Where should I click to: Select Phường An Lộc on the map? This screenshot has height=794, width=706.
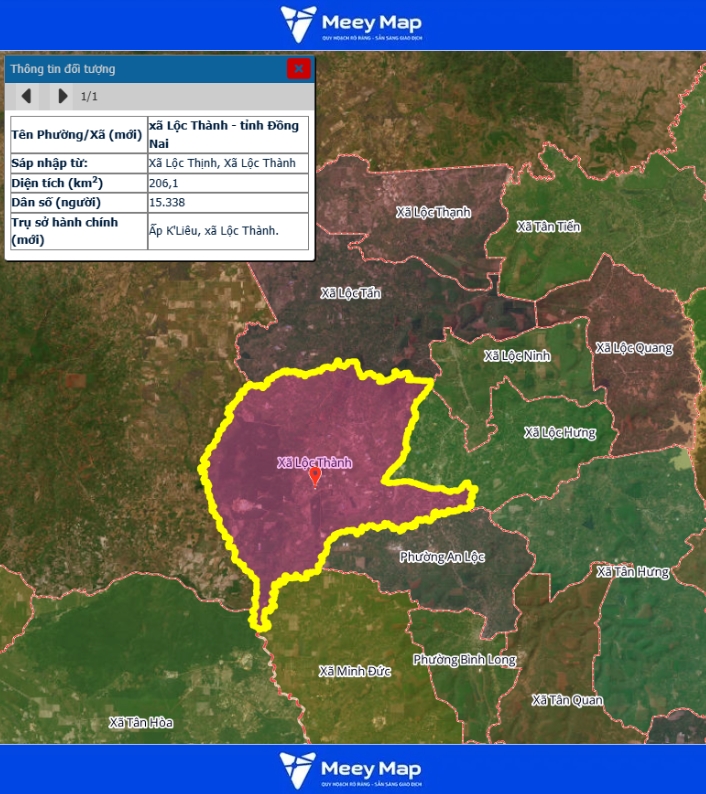[x=441, y=556]
